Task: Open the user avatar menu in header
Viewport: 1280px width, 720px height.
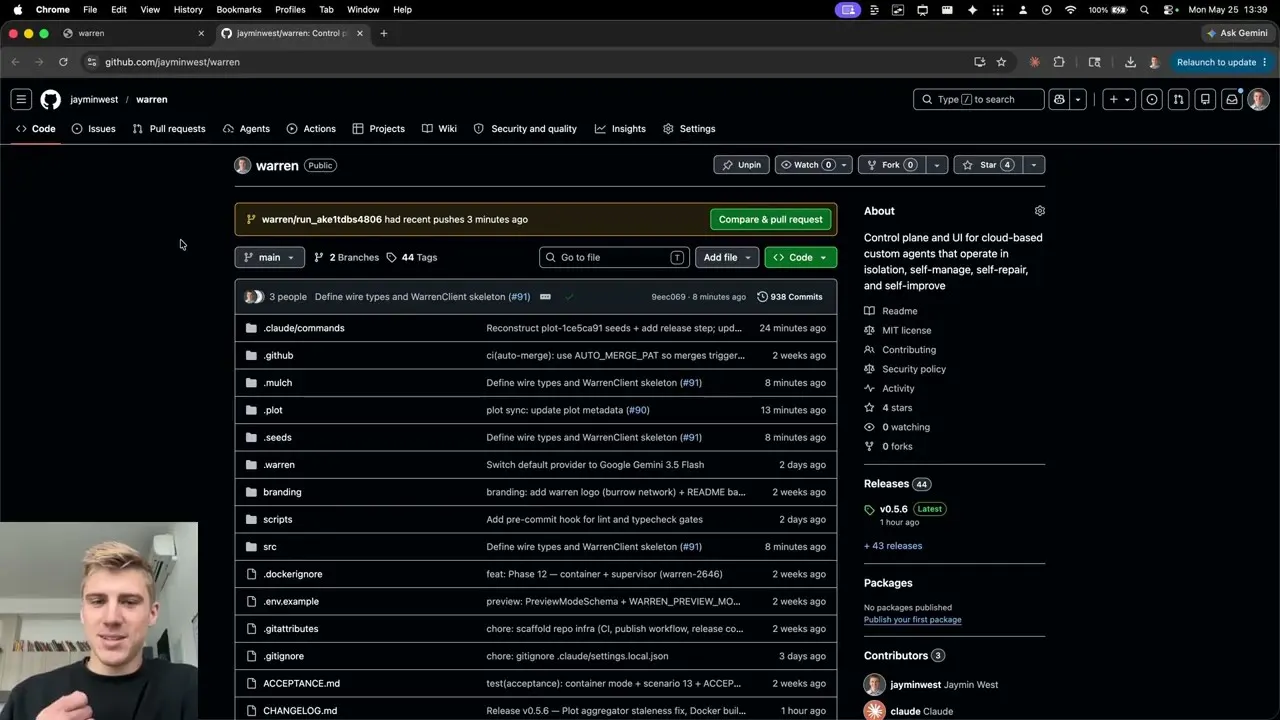Action: point(1258,99)
